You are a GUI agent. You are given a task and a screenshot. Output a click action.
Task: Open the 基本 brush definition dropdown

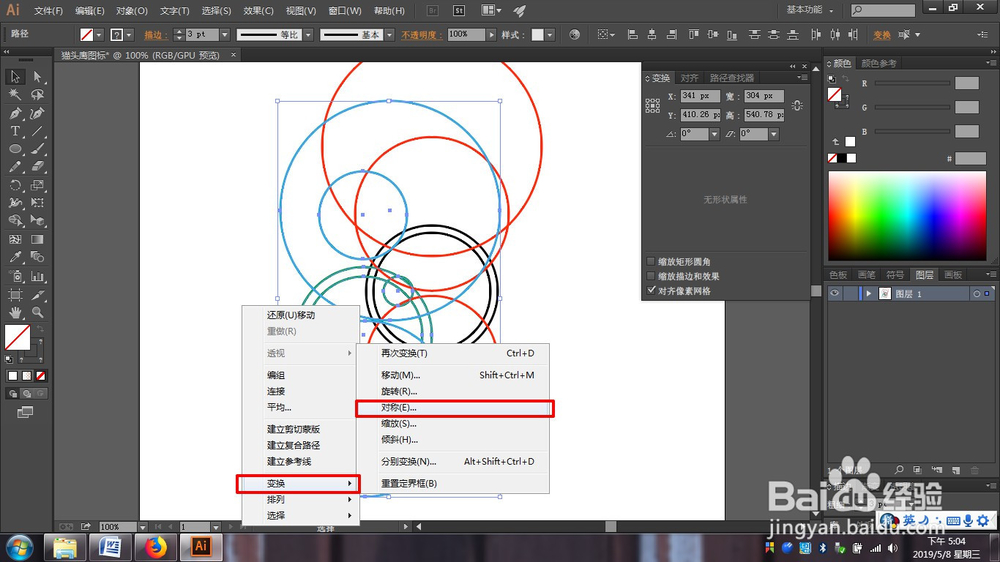tap(389, 34)
